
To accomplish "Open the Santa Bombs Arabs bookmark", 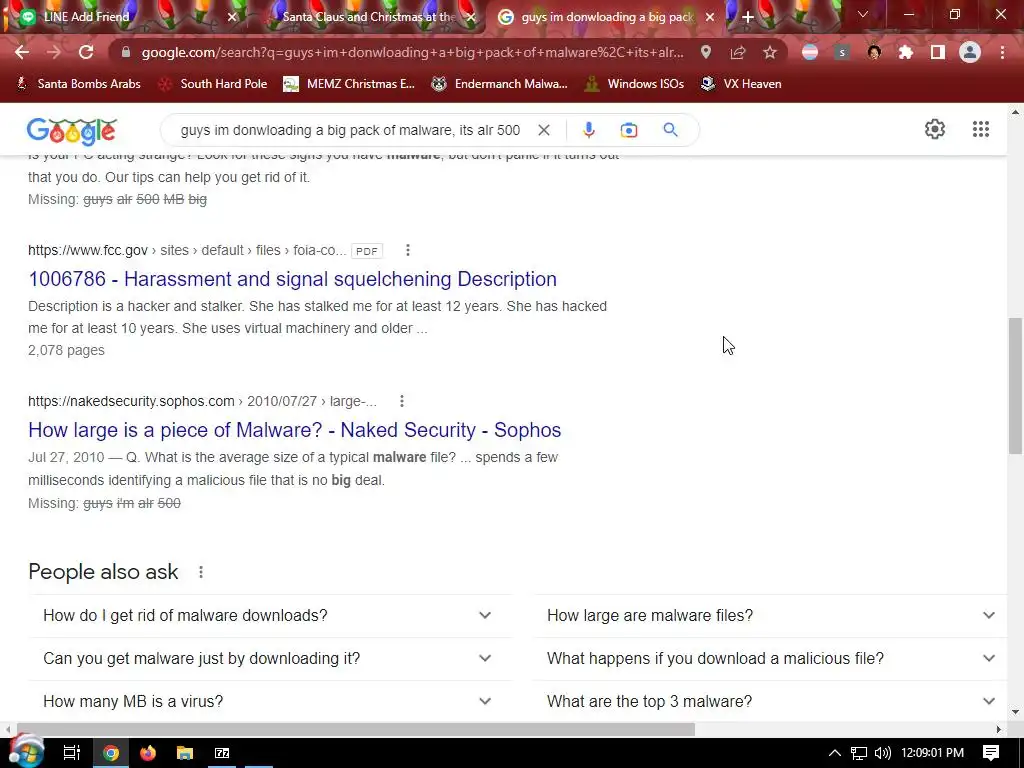I will click(78, 84).
